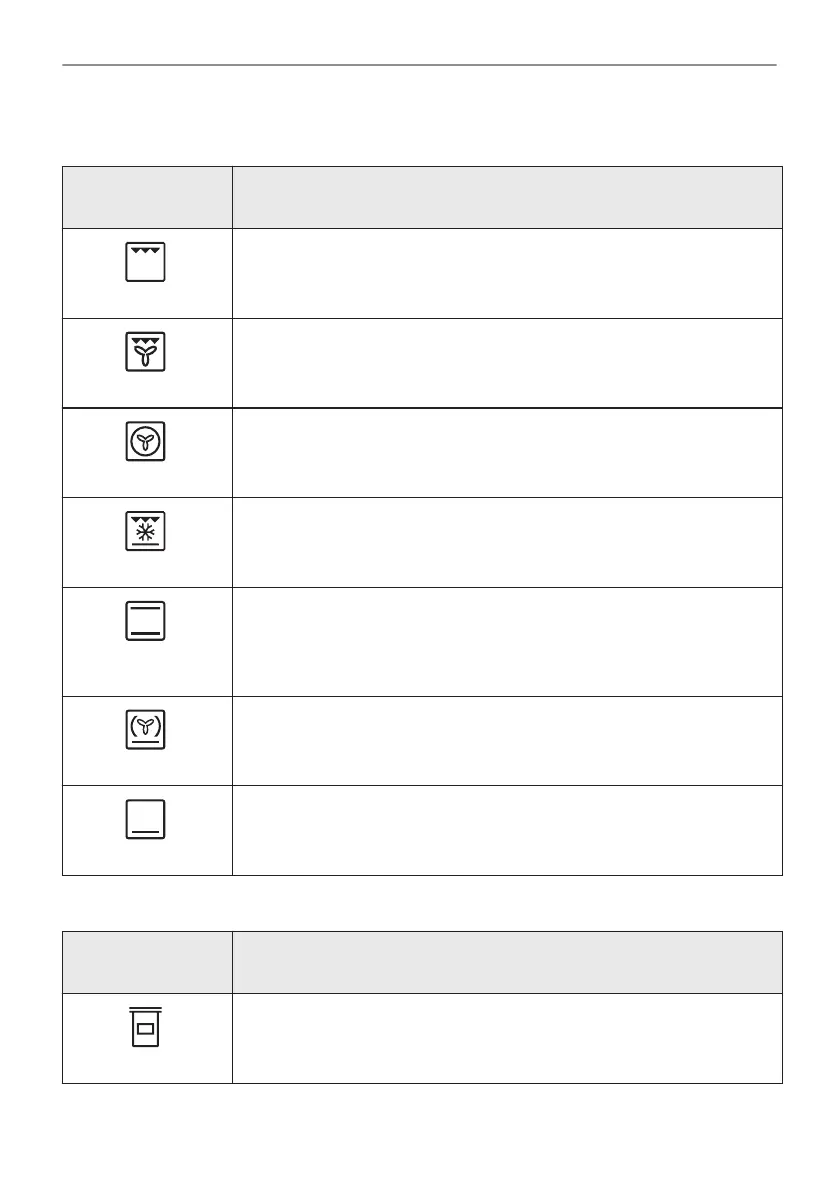
Task: Click the empty description cell beside the grill icon
Action: 507,273
